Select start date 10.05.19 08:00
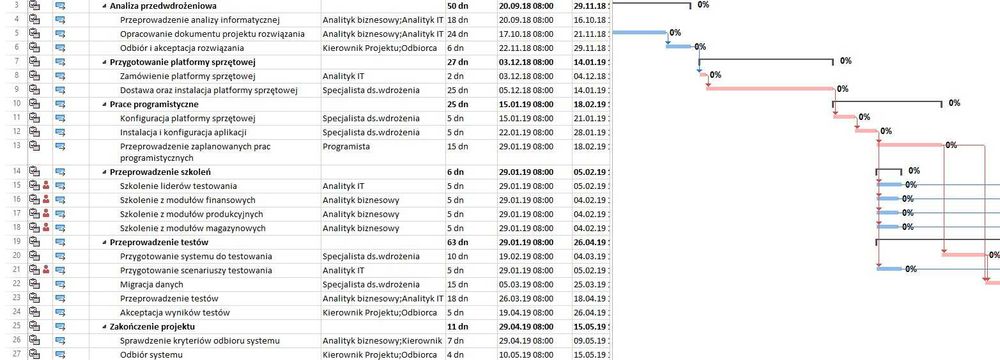Image resolution: width=1000 pixels, height=360 pixels. (x=534, y=354)
